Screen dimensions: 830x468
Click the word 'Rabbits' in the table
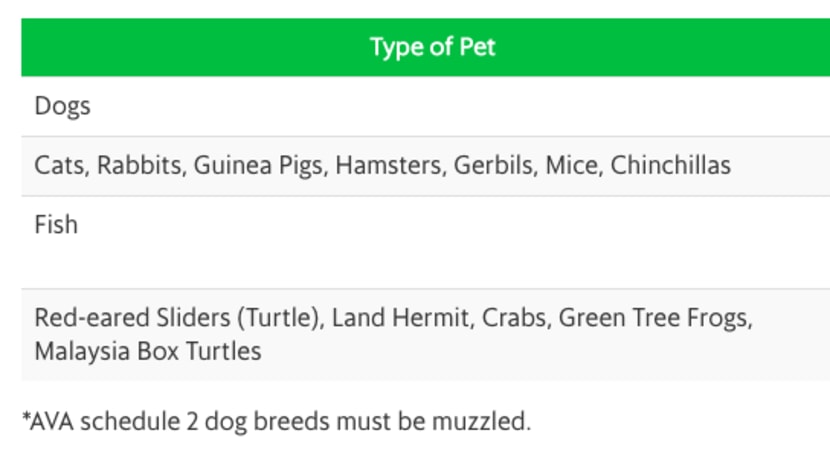(140, 165)
